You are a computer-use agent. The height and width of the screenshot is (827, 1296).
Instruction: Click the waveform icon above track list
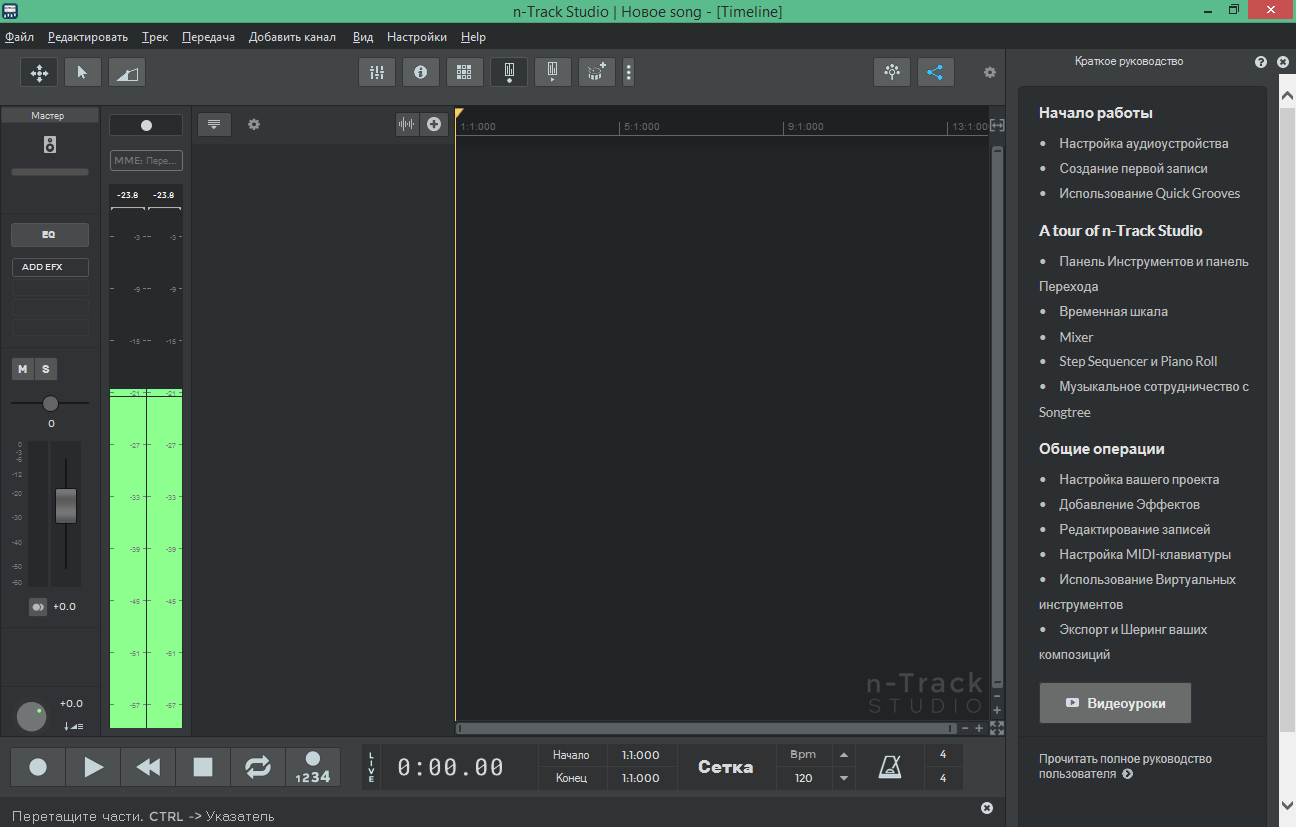coord(406,124)
